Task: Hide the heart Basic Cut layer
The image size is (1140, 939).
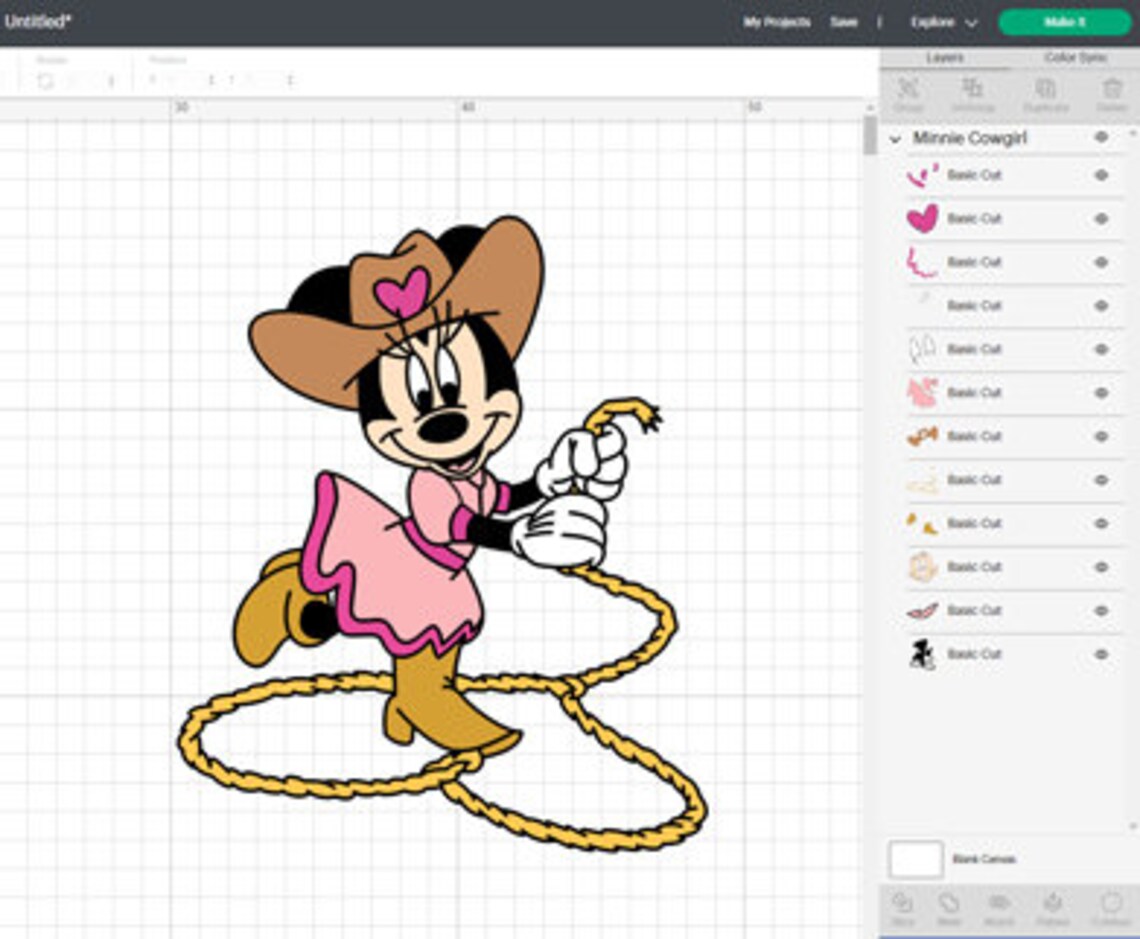Action: click(1099, 218)
